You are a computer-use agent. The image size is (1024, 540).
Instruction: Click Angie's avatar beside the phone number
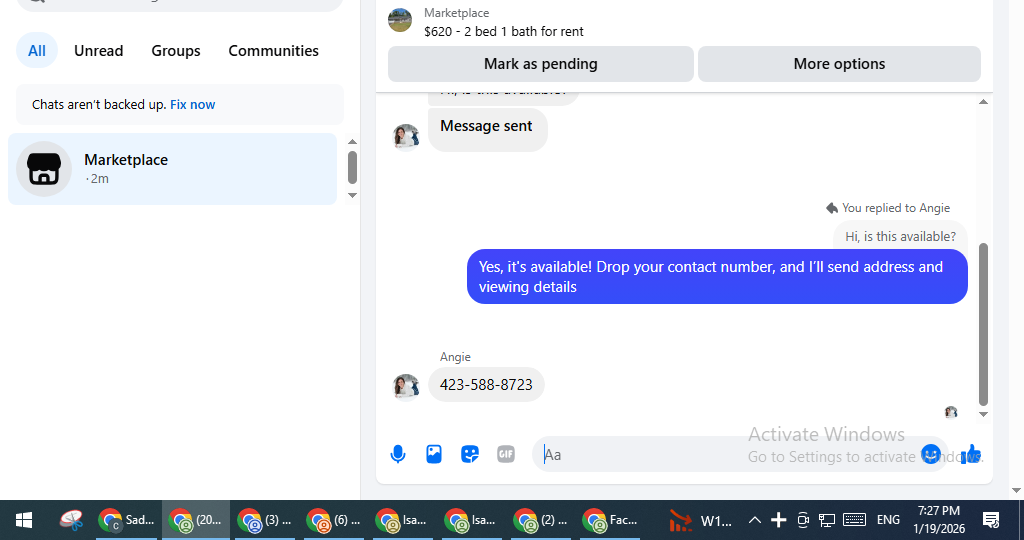[406, 386]
